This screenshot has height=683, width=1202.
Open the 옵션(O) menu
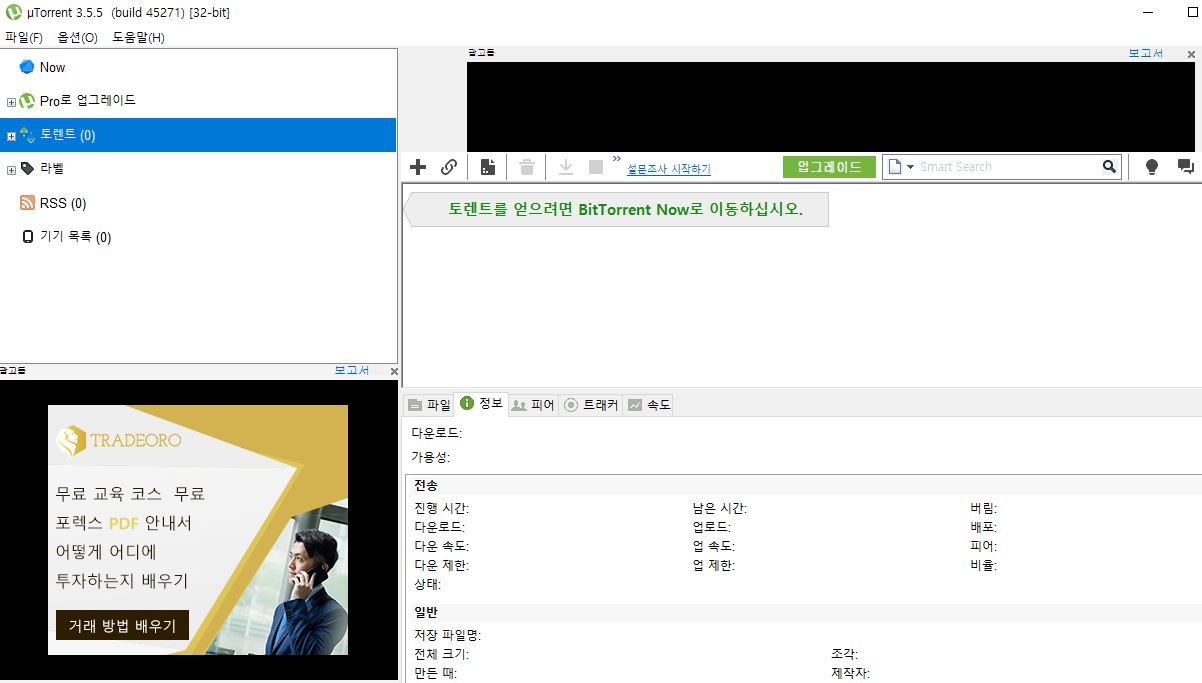tap(78, 37)
